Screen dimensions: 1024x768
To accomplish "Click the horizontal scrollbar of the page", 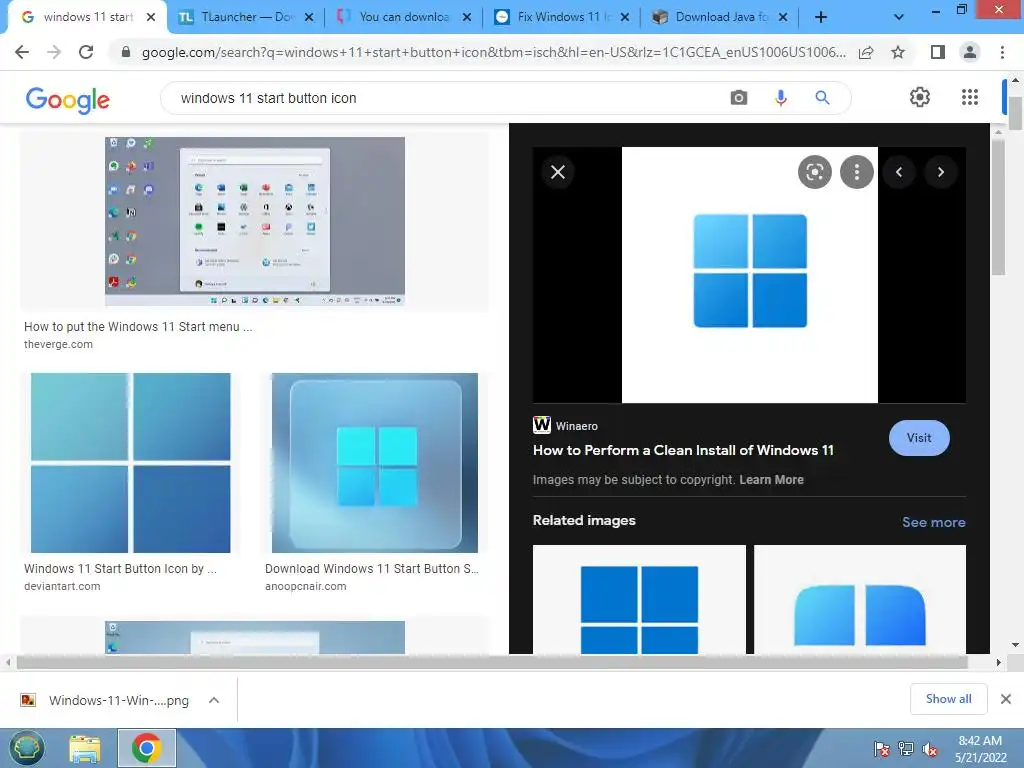I will point(492,662).
